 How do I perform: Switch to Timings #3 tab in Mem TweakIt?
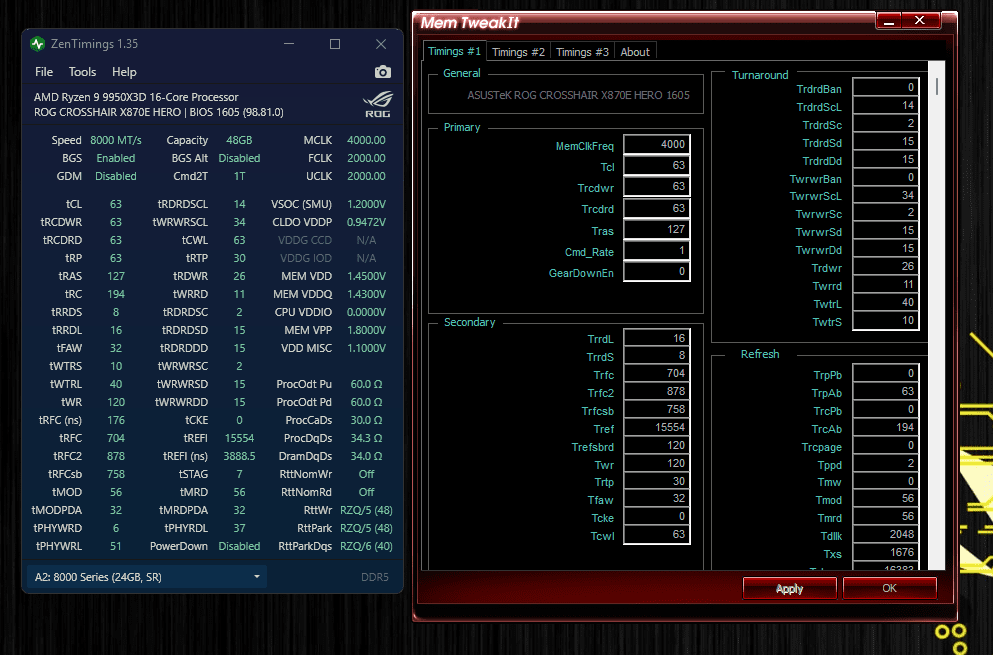[582, 52]
